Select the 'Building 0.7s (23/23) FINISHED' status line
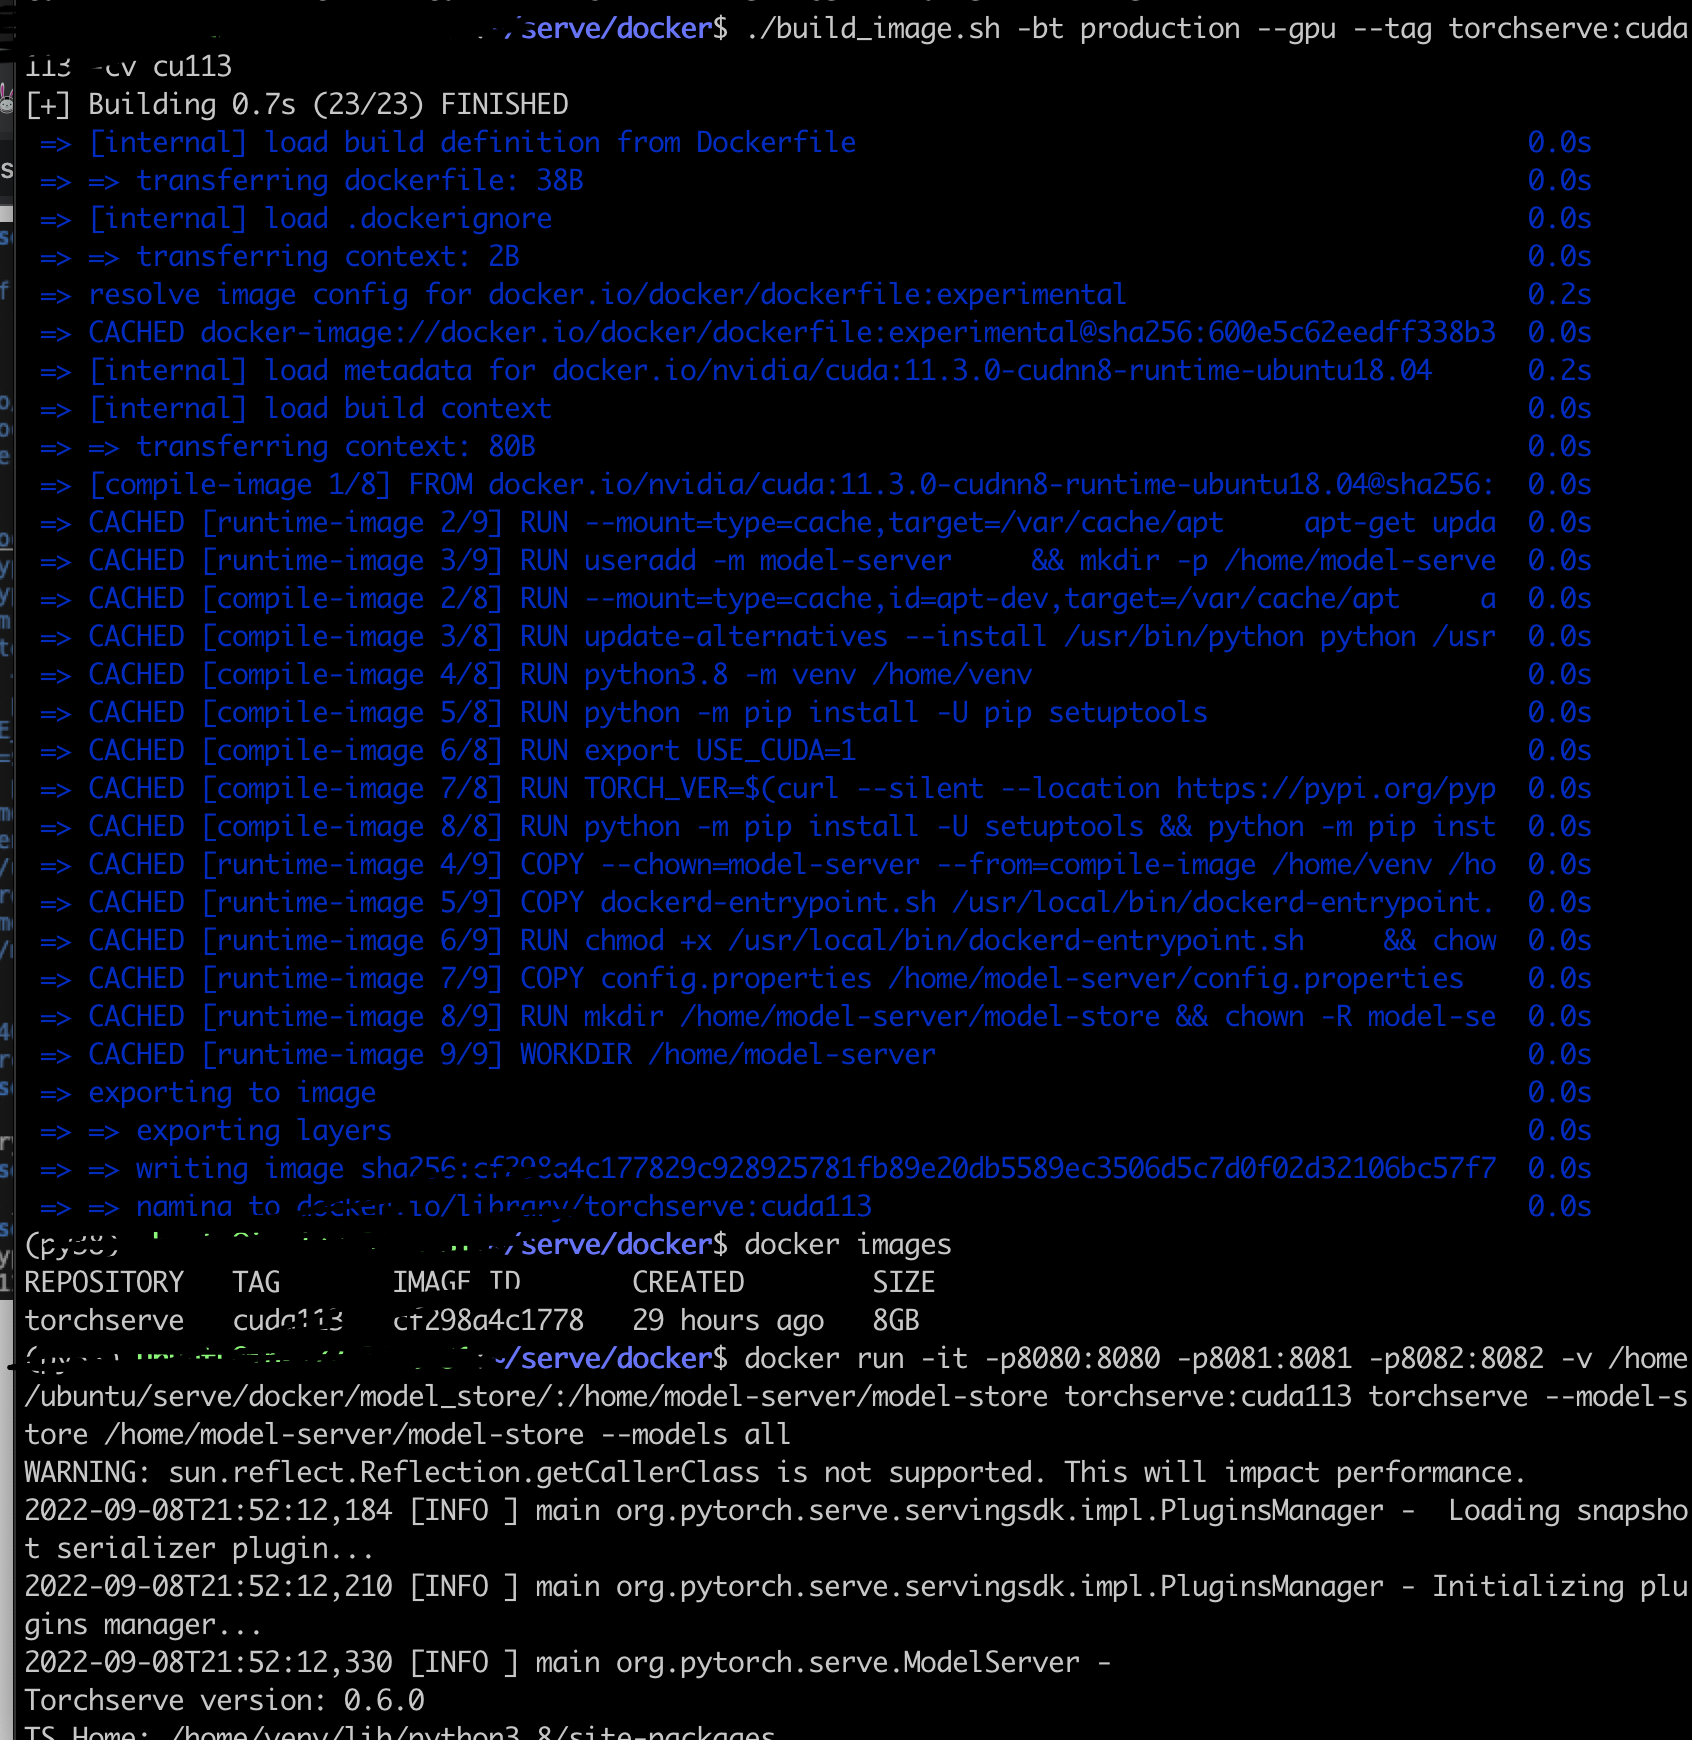1692x1740 pixels. click(300, 103)
